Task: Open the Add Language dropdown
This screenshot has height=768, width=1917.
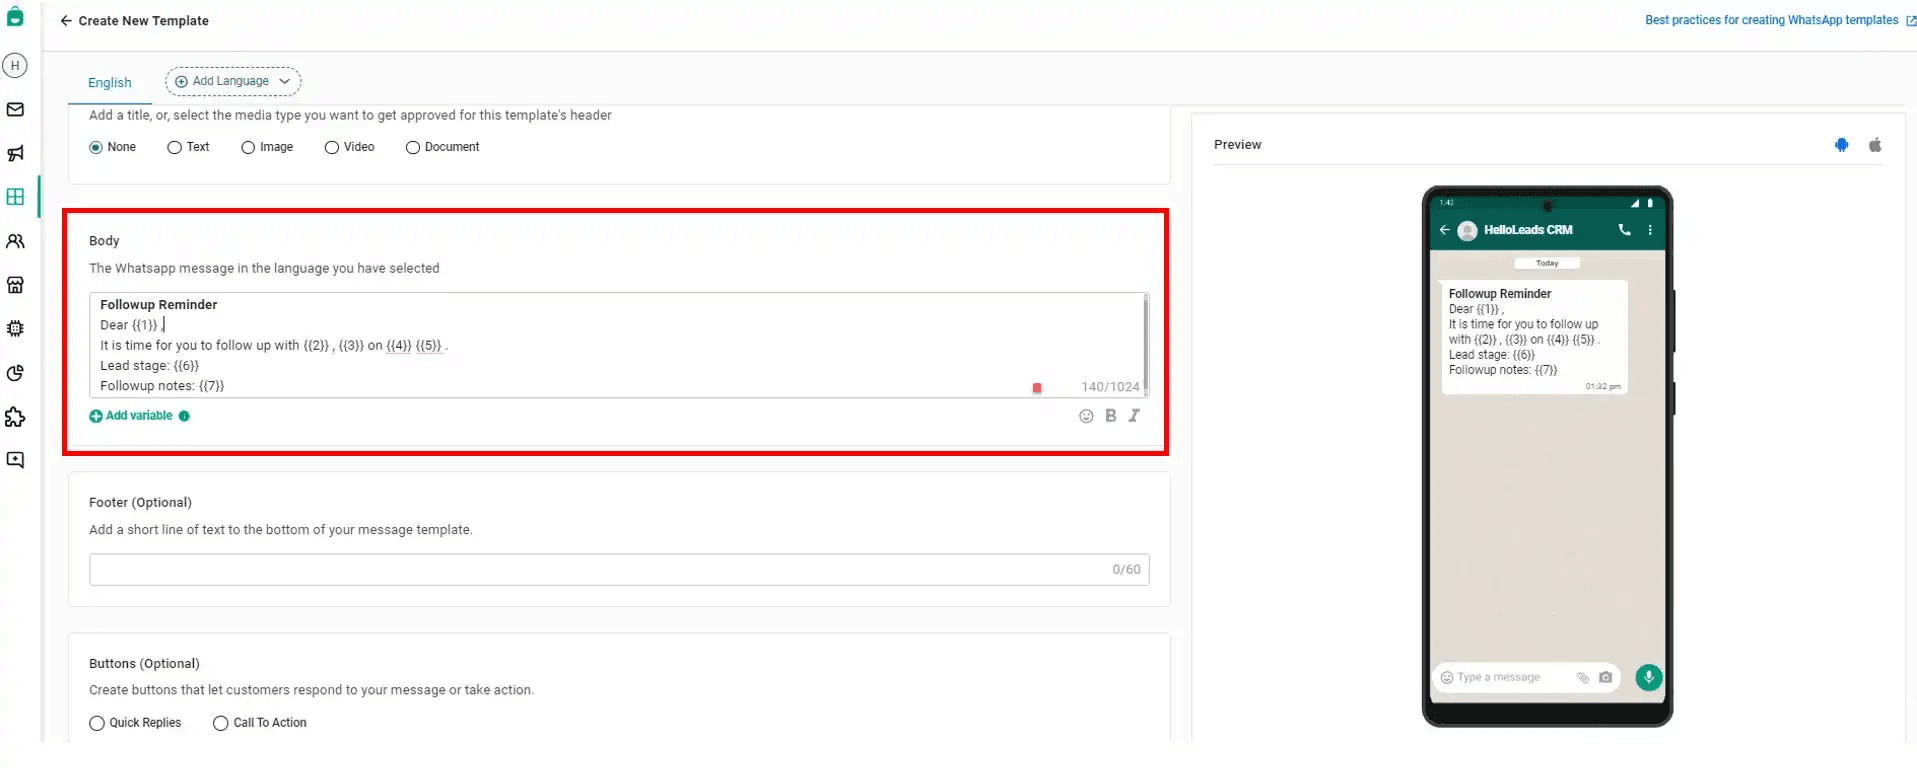Action: [x=233, y=81]
